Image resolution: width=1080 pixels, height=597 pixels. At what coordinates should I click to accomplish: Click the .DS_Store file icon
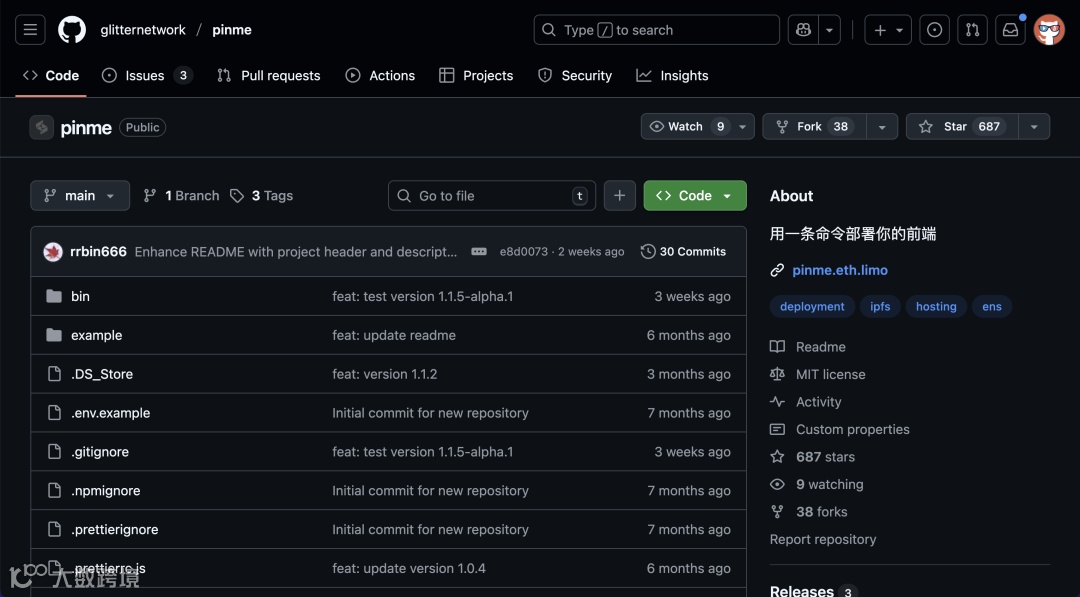54,374
